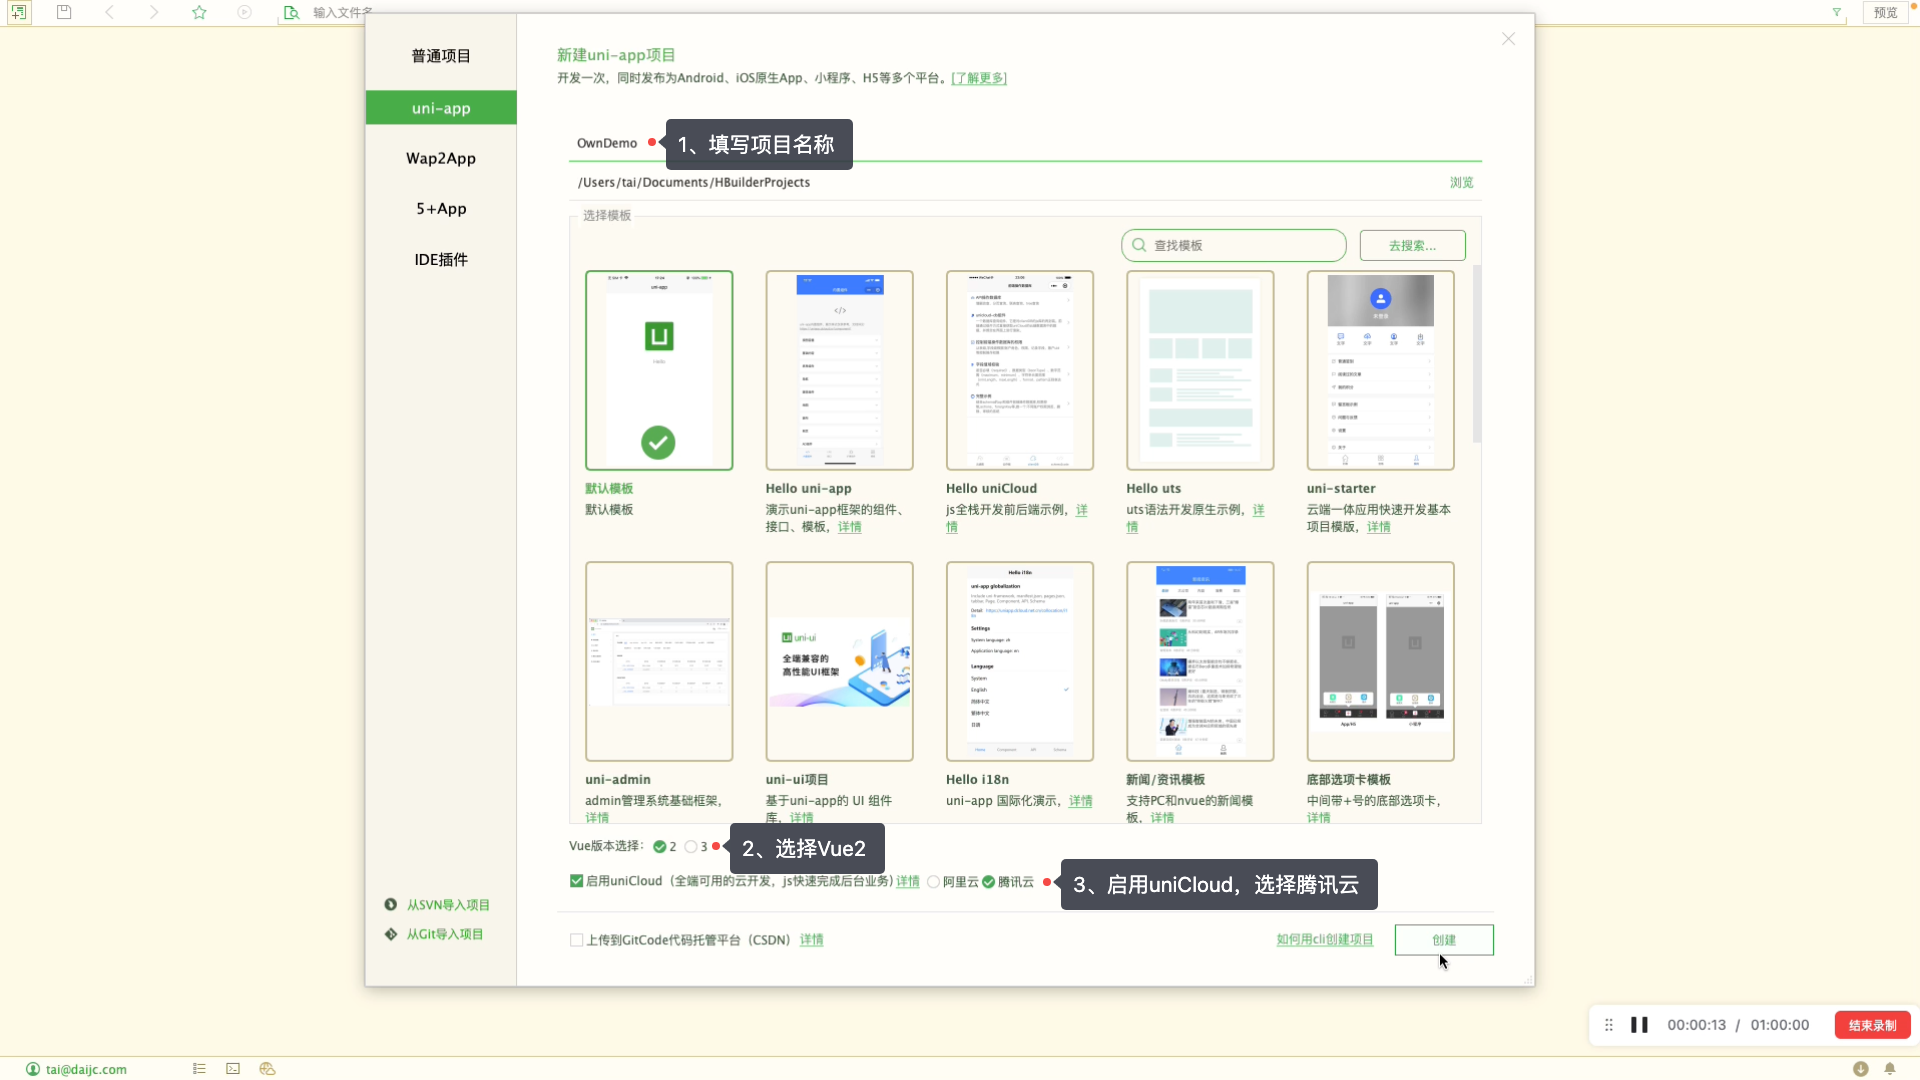
Task: Select the 底部选项卡模板 template thumbnail
Action: coord(1380,661)
